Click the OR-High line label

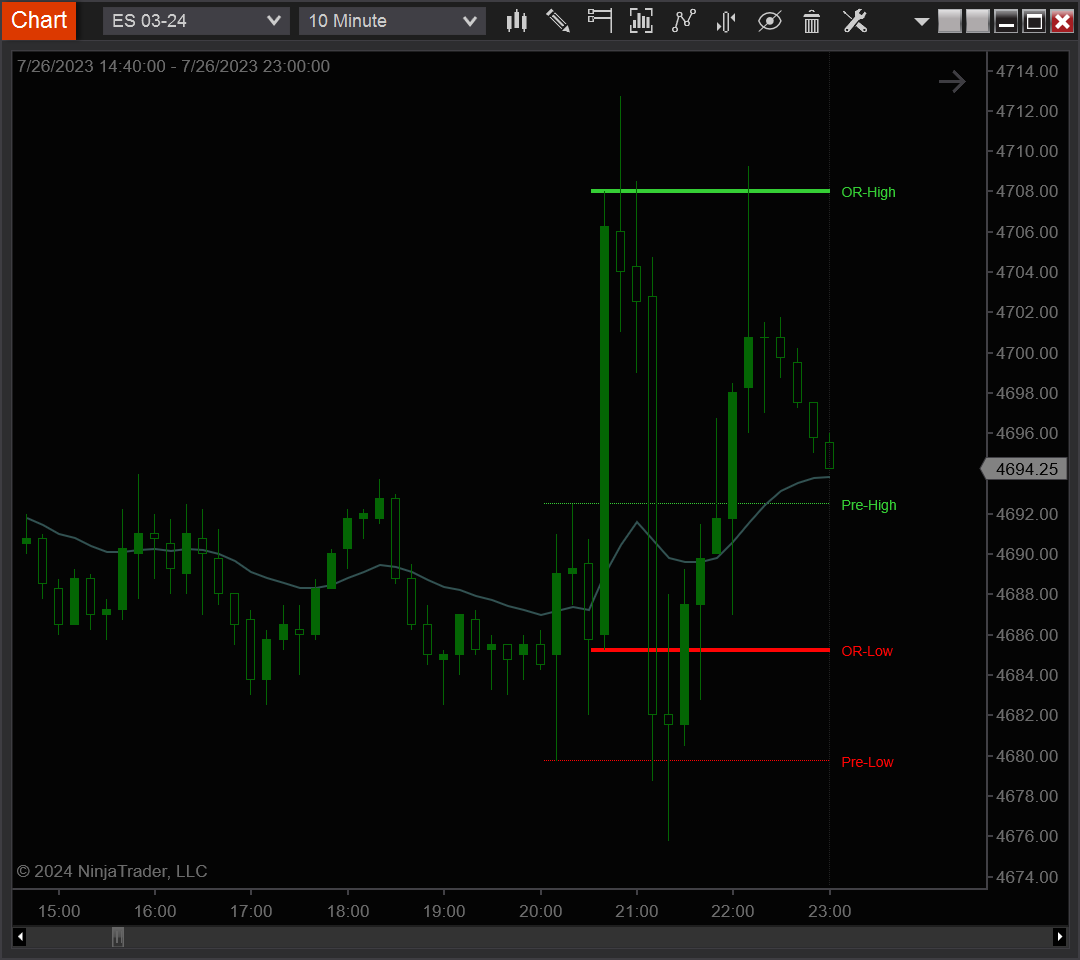click(x=868, y=192)
